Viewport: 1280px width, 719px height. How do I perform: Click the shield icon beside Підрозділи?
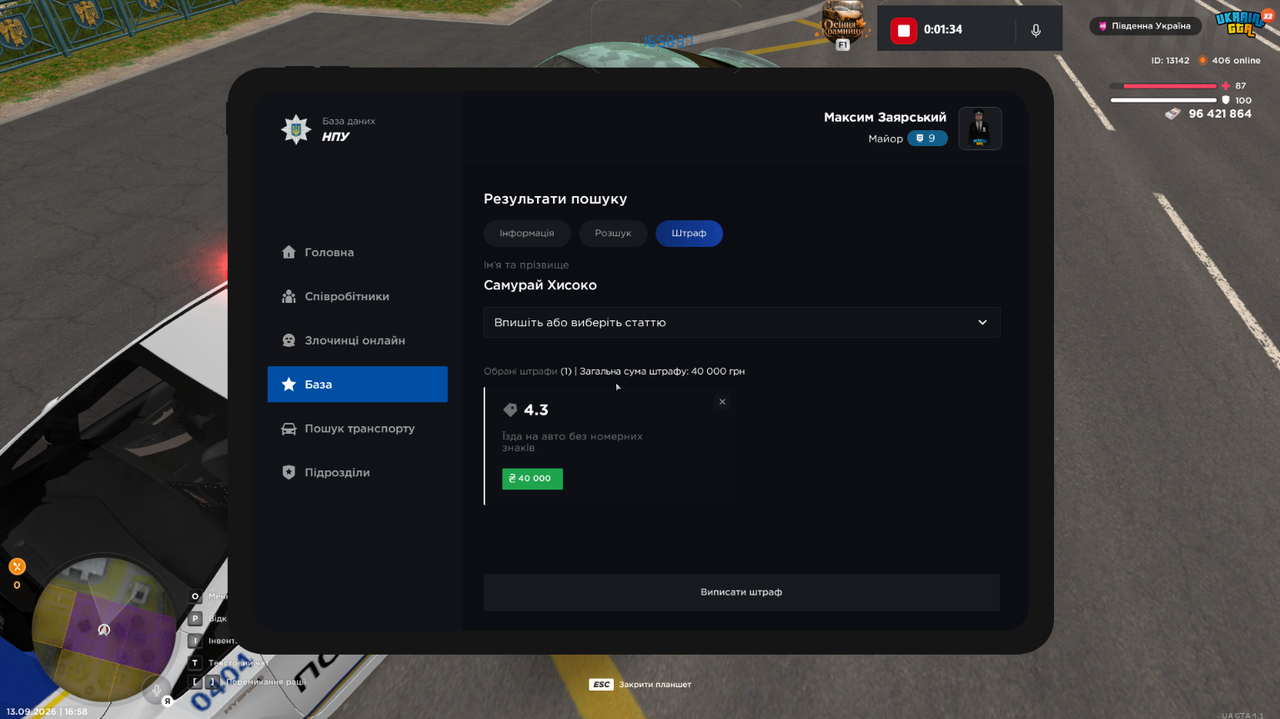289,472
